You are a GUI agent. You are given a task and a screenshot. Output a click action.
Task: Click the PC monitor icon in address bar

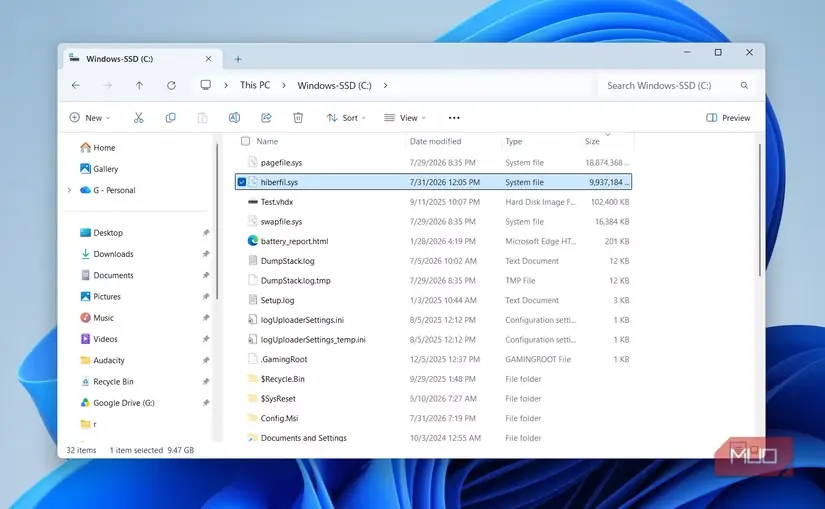(x=206, y=85)
